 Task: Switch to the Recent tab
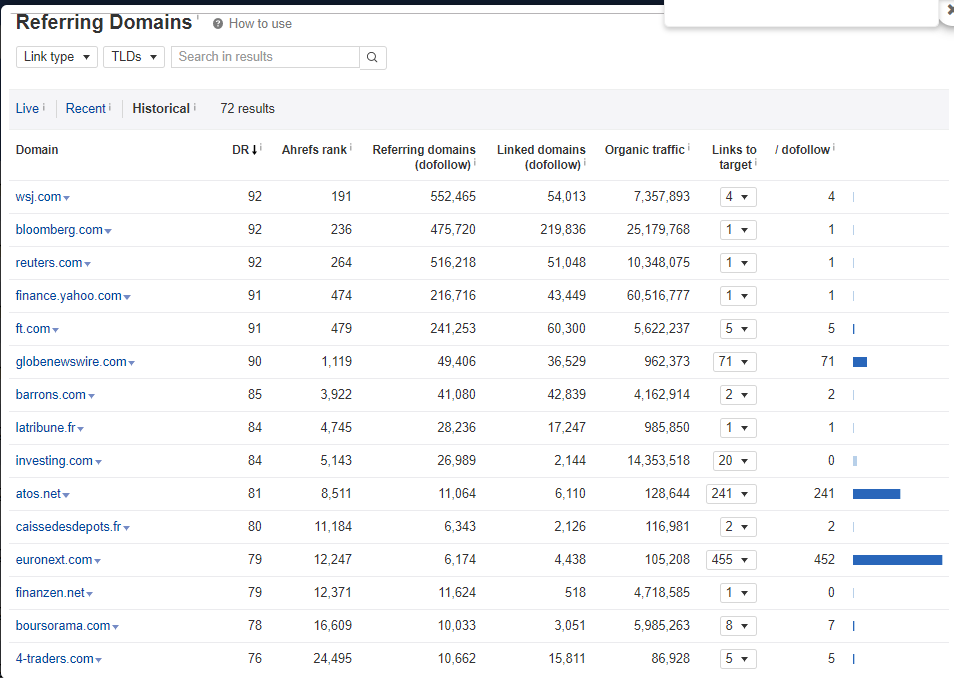point(85,108)
